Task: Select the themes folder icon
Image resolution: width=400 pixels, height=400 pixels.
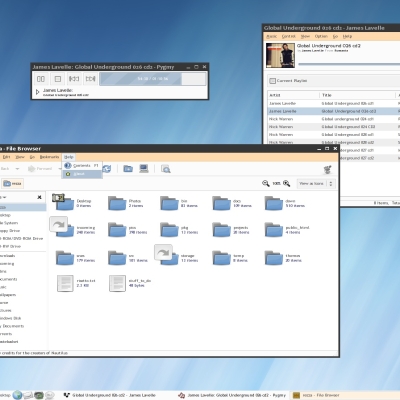Action: (274, 258)
